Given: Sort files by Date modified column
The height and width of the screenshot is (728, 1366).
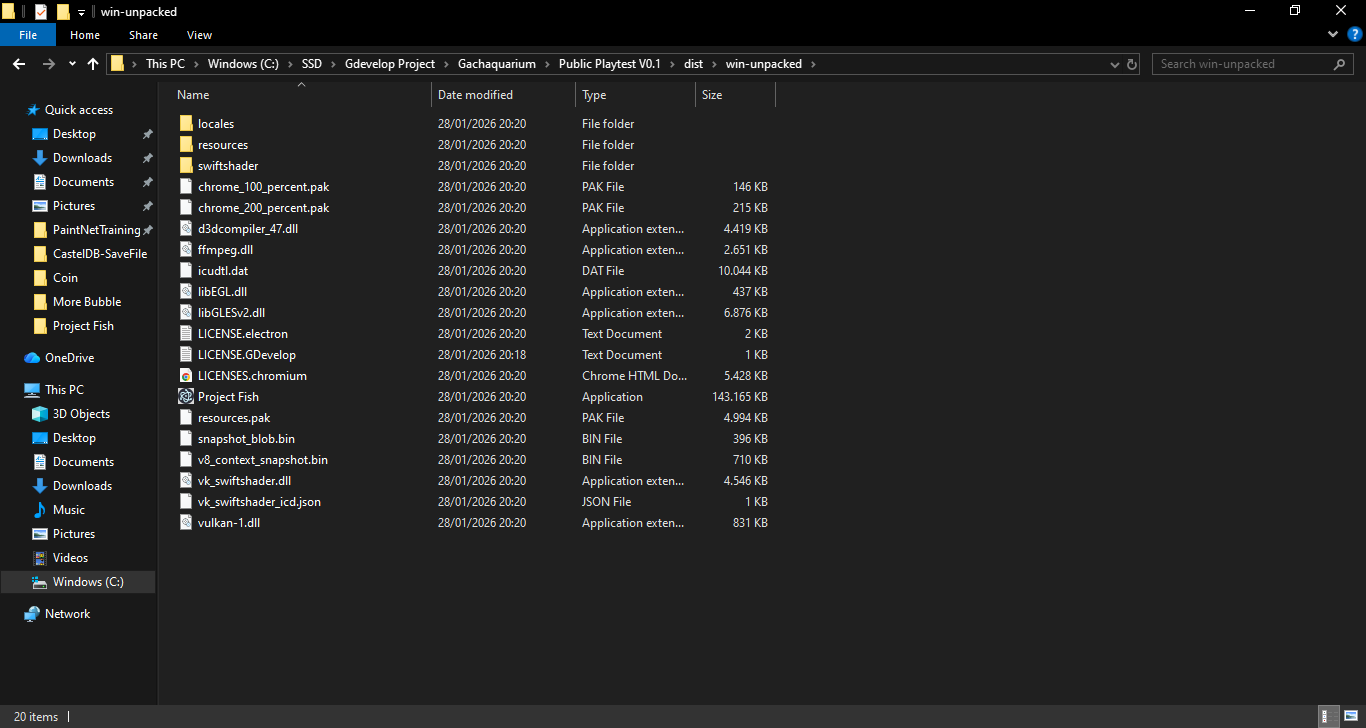Looking at the screenshot, I should [475, 95].
